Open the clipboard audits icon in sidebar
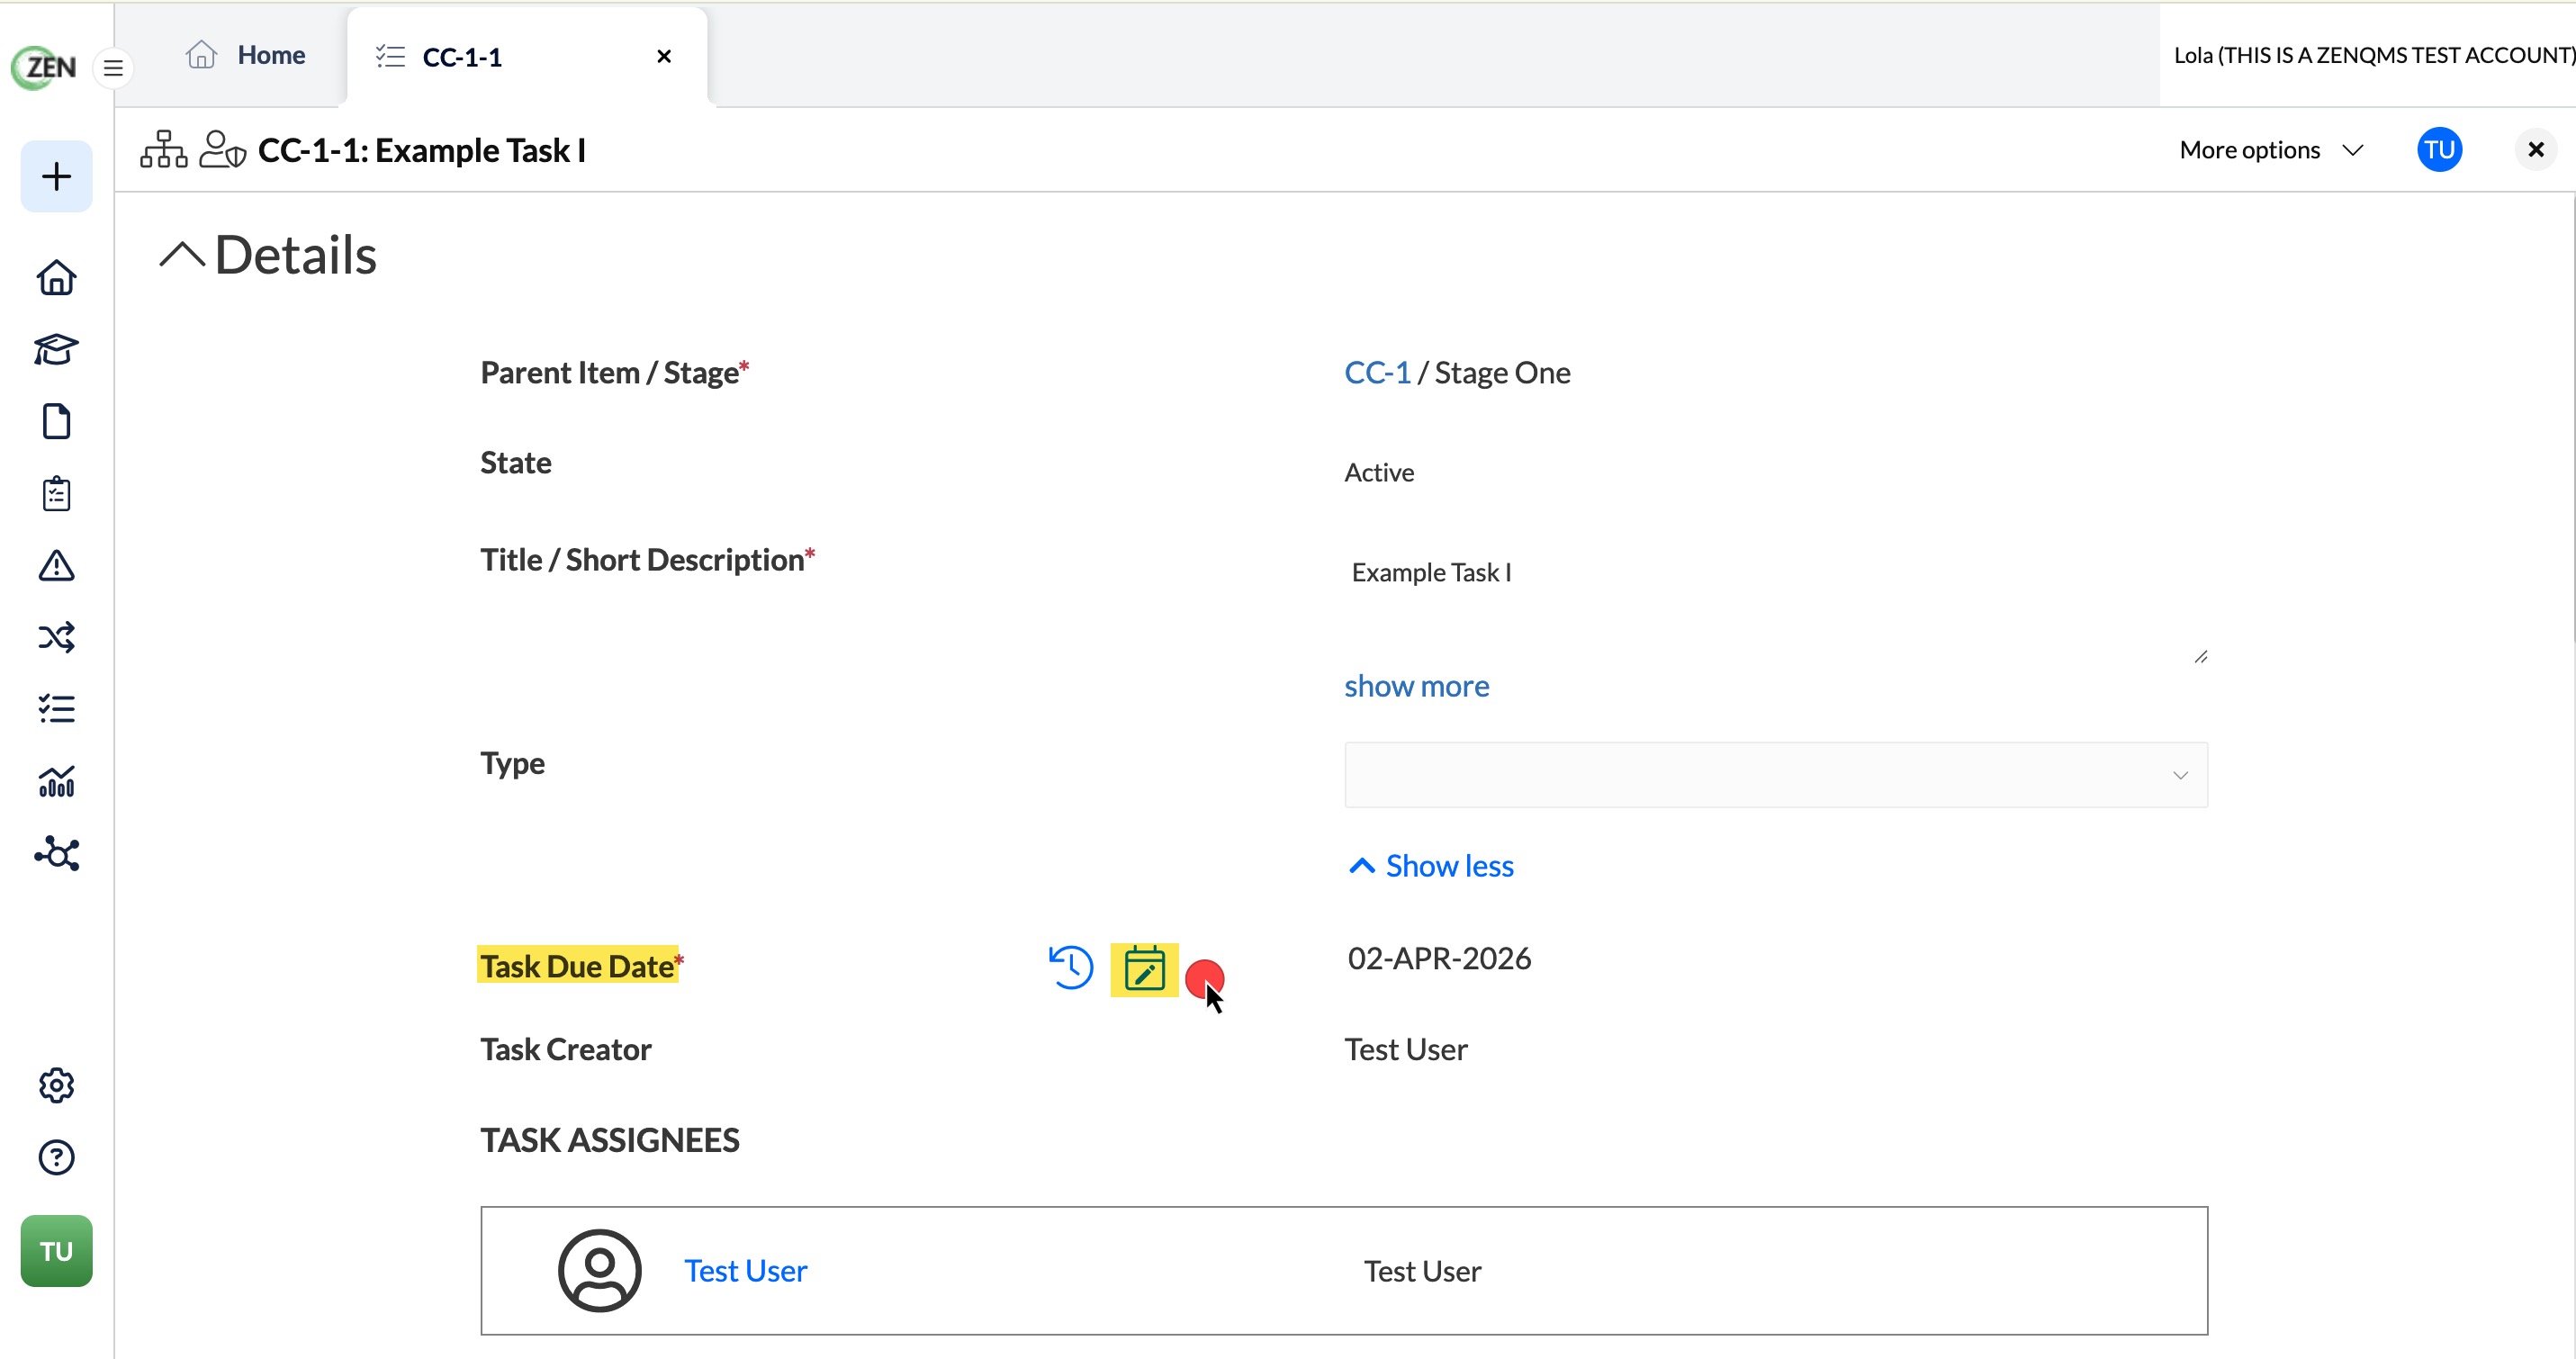Image resolution: width=2576 pixels, height=1359 pixels. pos(56,493)
